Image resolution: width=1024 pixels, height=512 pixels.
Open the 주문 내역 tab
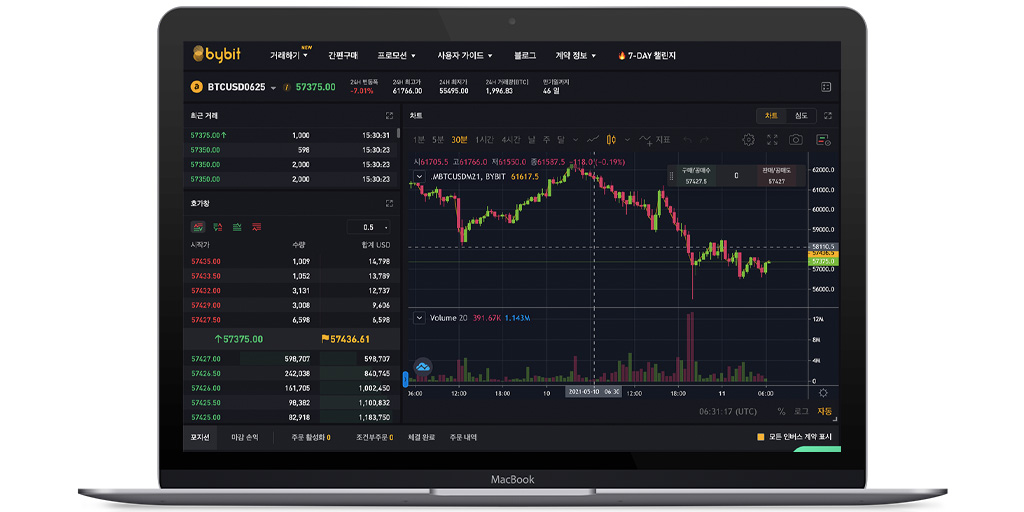point(463,438)
